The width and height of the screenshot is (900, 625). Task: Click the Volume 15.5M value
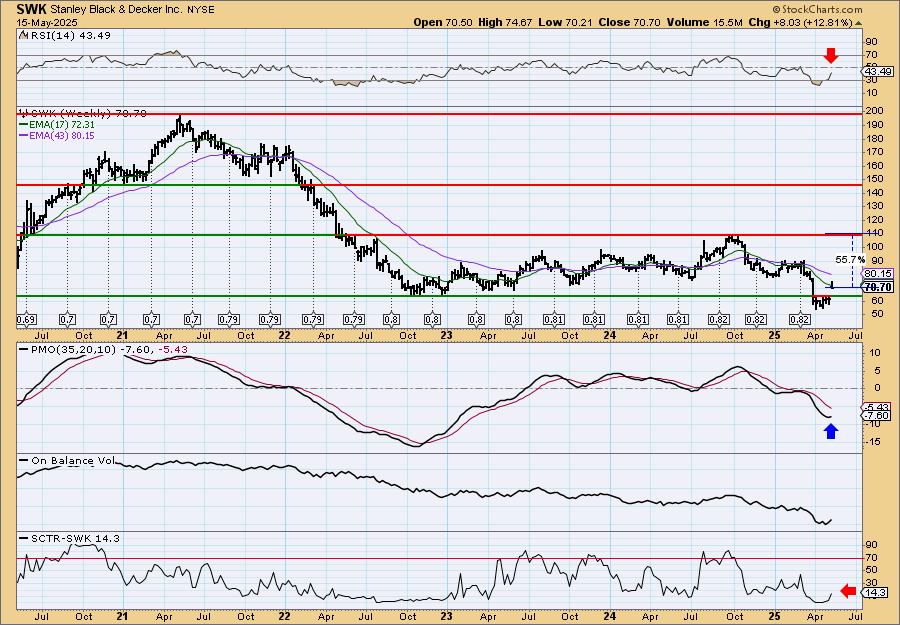(x=705, y=22)
